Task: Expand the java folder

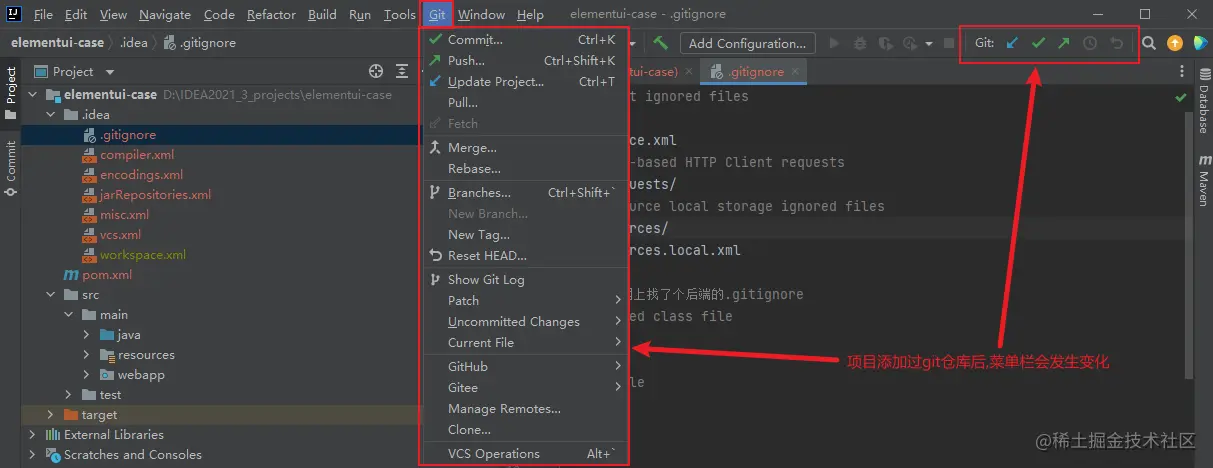Action: point(87,334)
